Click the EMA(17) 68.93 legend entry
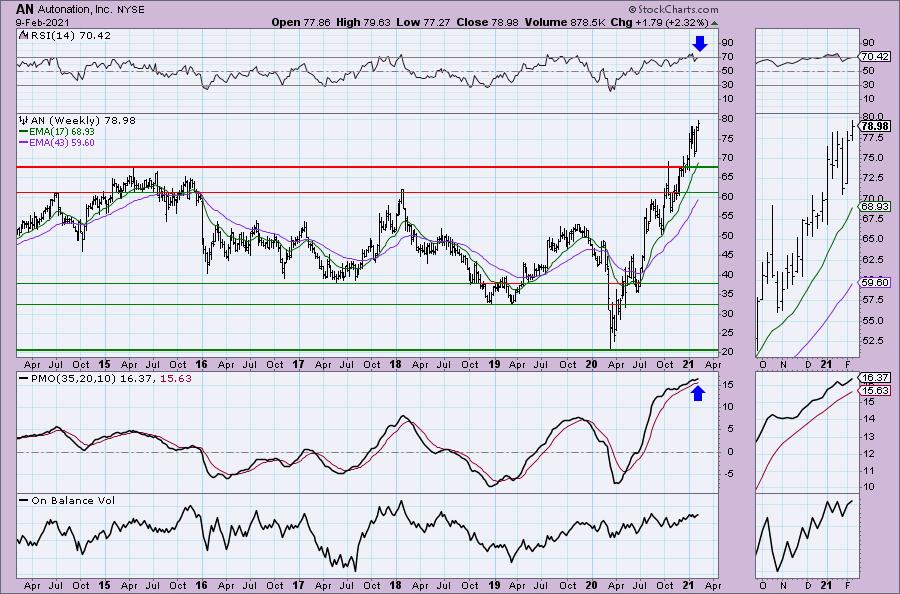 point(57,132)
